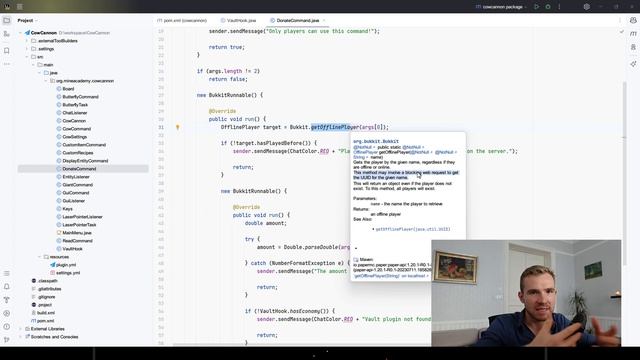
Task: Open pom.xml in project tree
Action: pos(45,321)
